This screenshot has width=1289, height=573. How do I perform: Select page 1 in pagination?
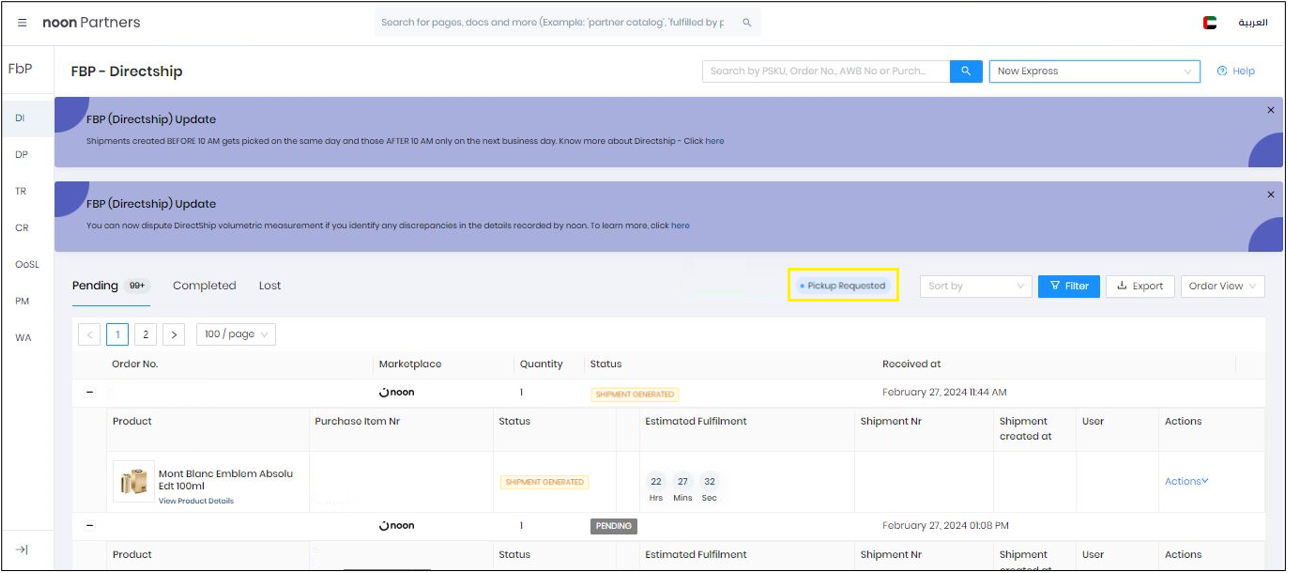coord(117,334)
